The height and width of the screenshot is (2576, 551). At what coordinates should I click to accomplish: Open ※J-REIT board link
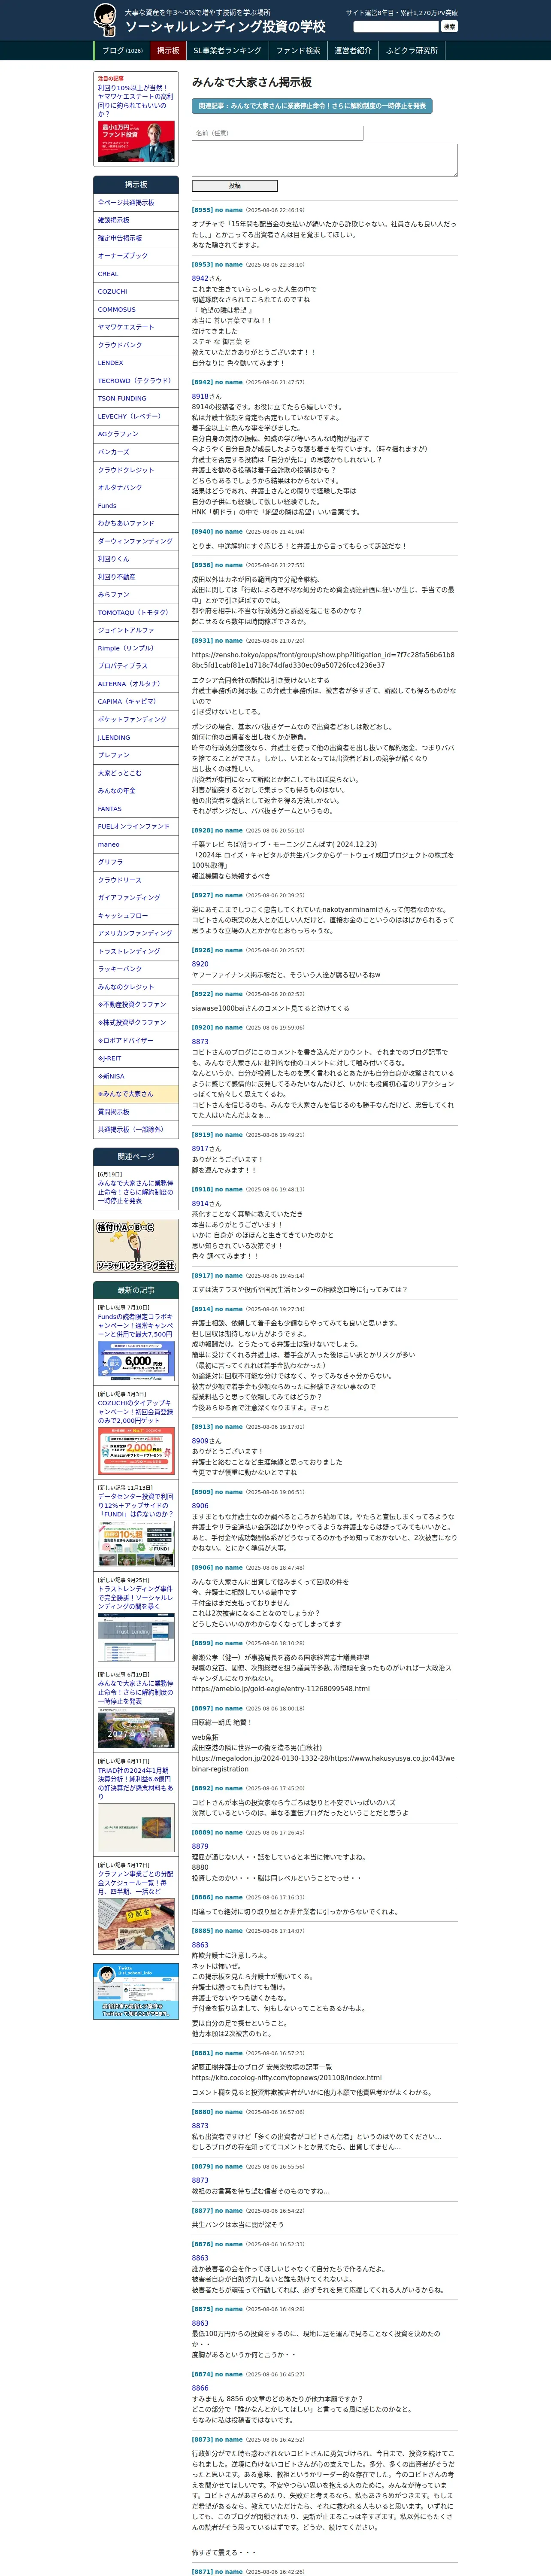point(136,1058)
